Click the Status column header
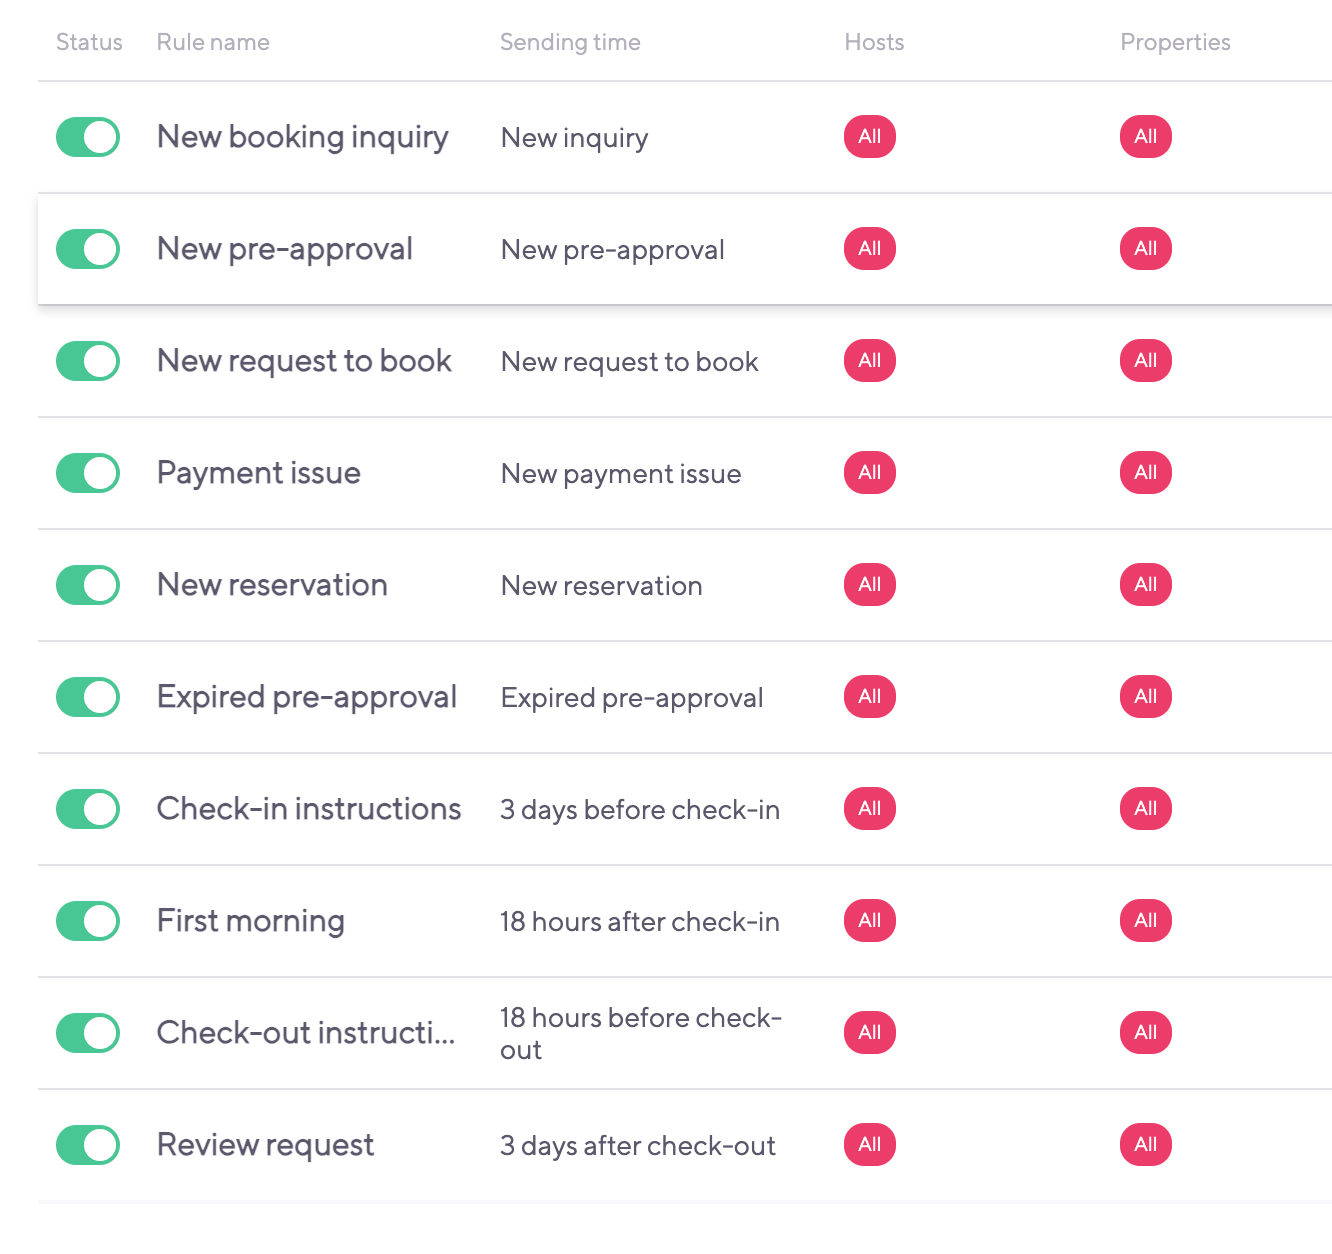This screenshot has width=1332, height=1254. pos(89,42)
